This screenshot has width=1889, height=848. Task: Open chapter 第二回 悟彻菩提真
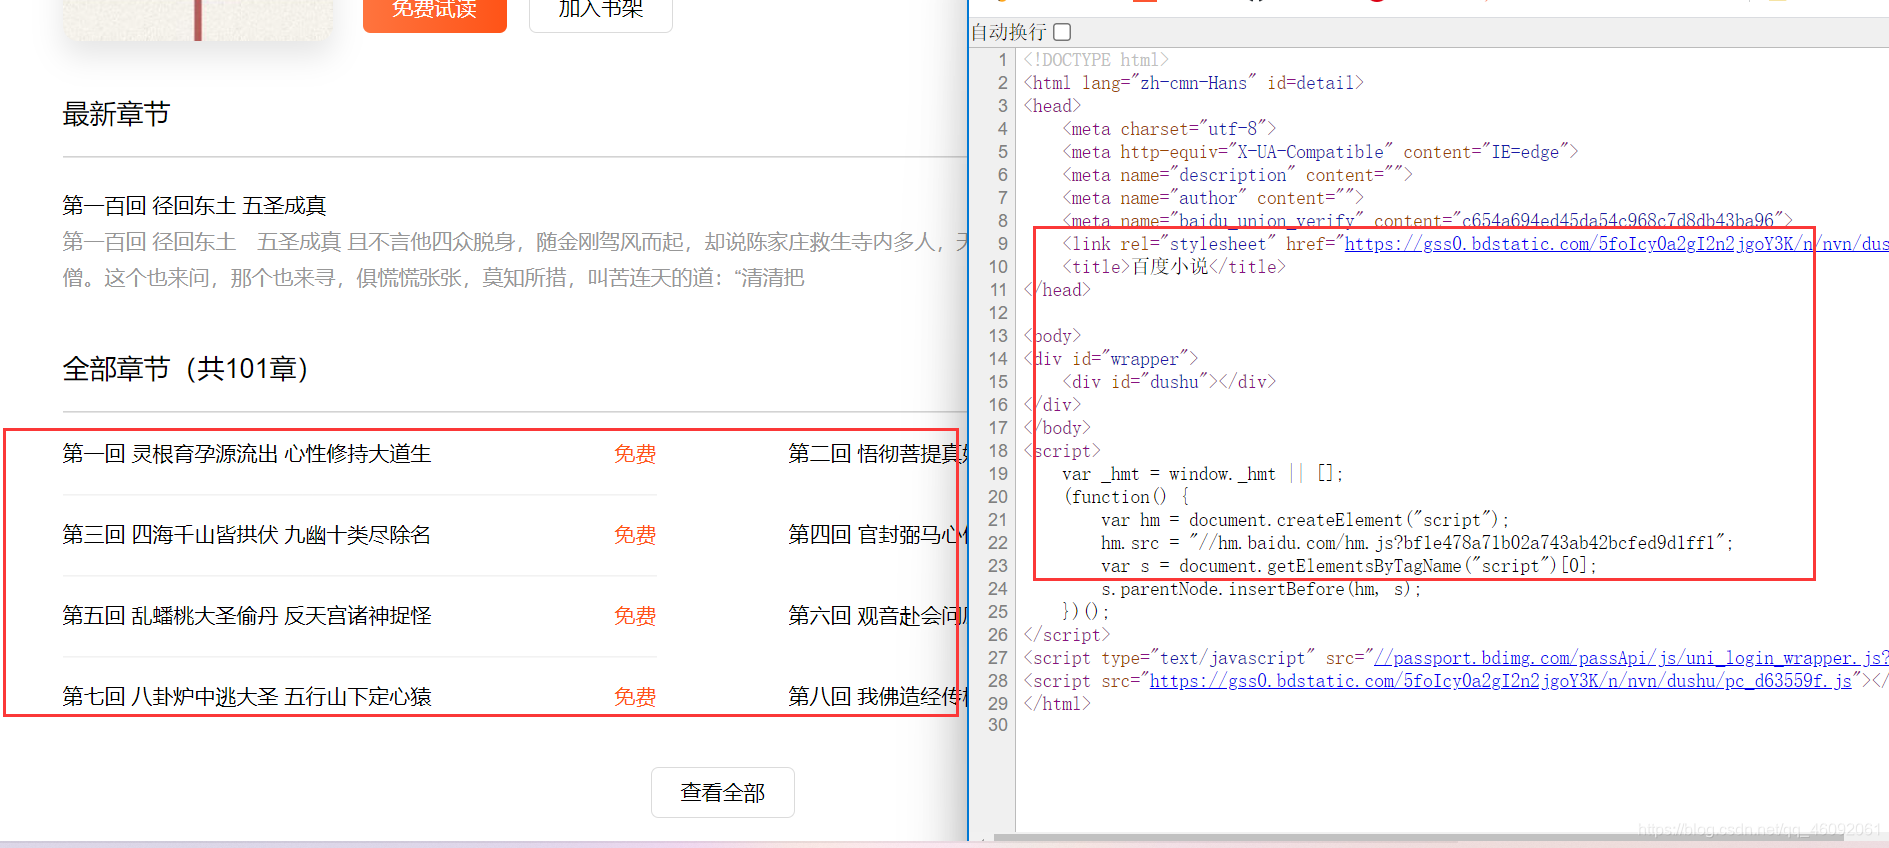pyautogui.click(x=877, y=454)
